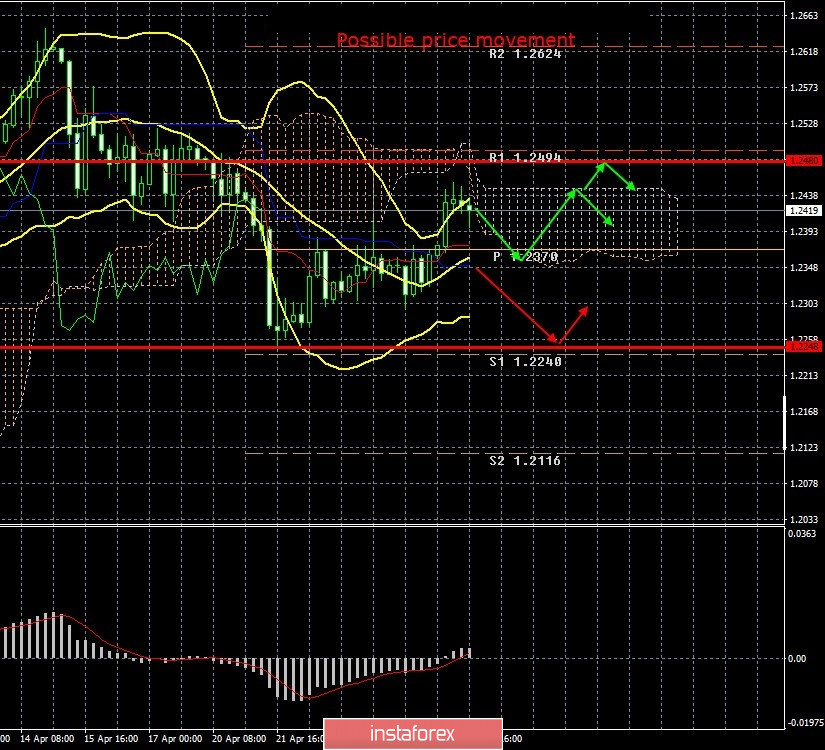This screenshot has height=750, width=825.
Task: Click the 1.2078 price axis value
Action: [804, 484]
